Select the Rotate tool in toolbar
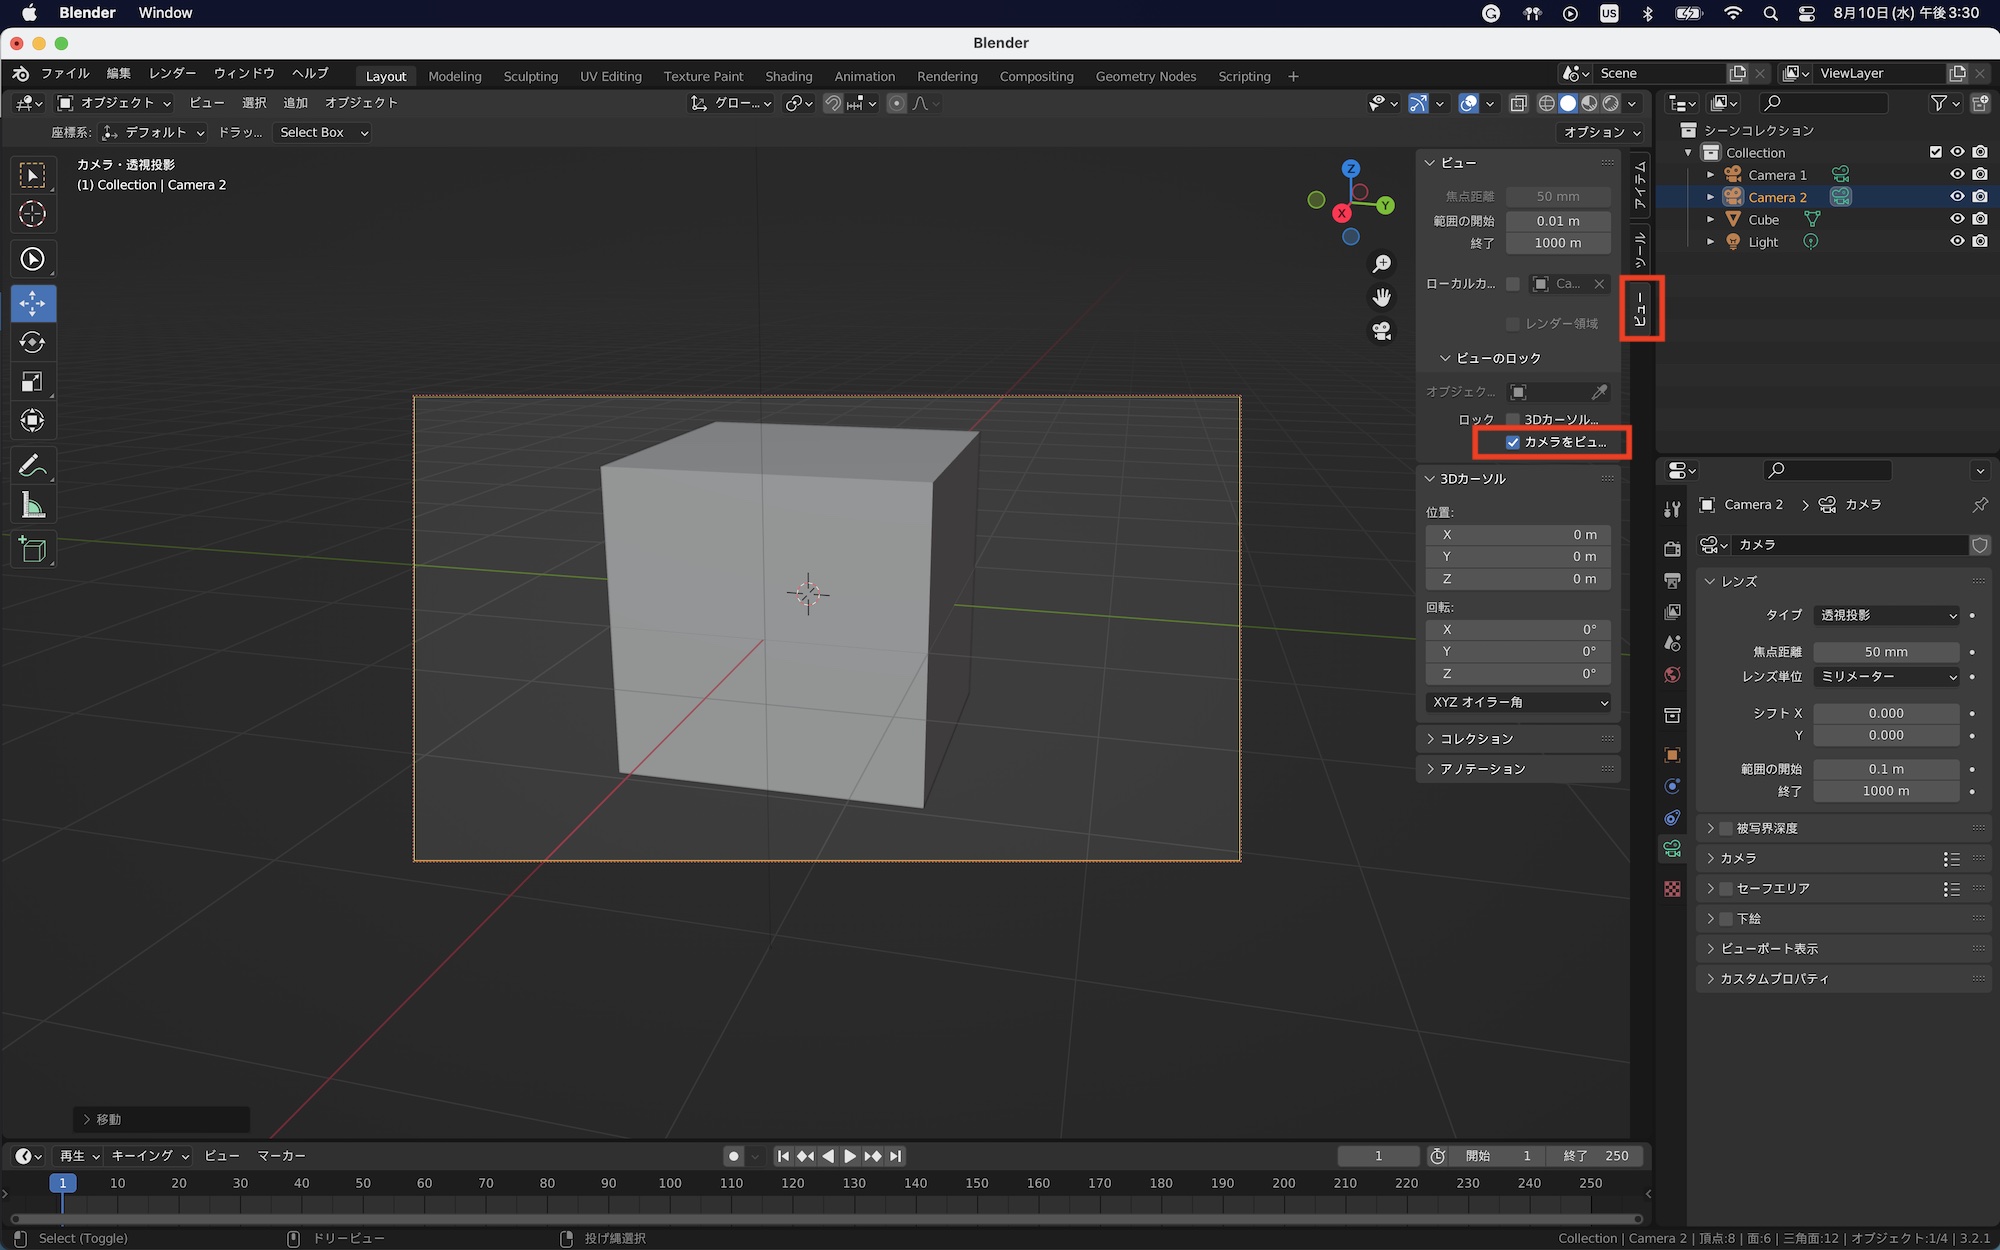The width and height of the screenshot is (2000, 1250). pos(32,342)
